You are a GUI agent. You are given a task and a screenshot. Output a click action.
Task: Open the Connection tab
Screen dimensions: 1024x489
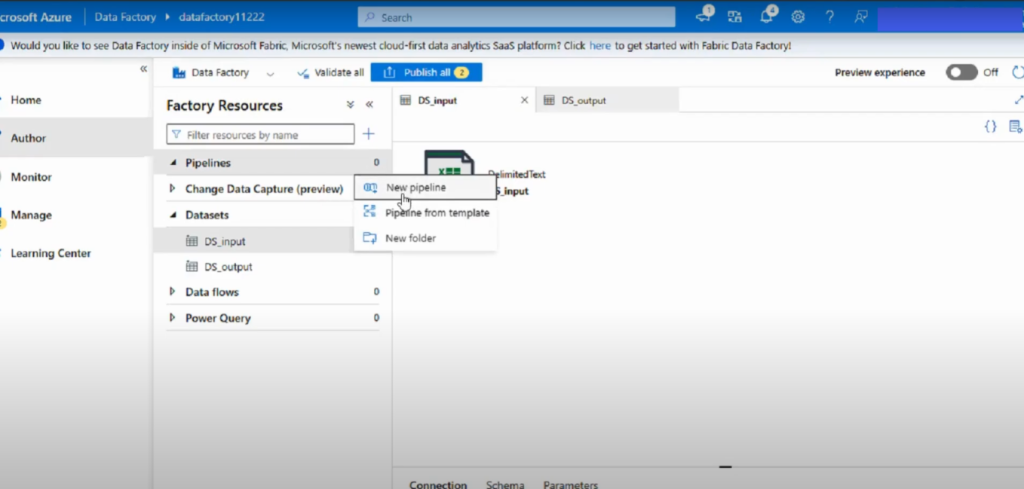point(438,484)
